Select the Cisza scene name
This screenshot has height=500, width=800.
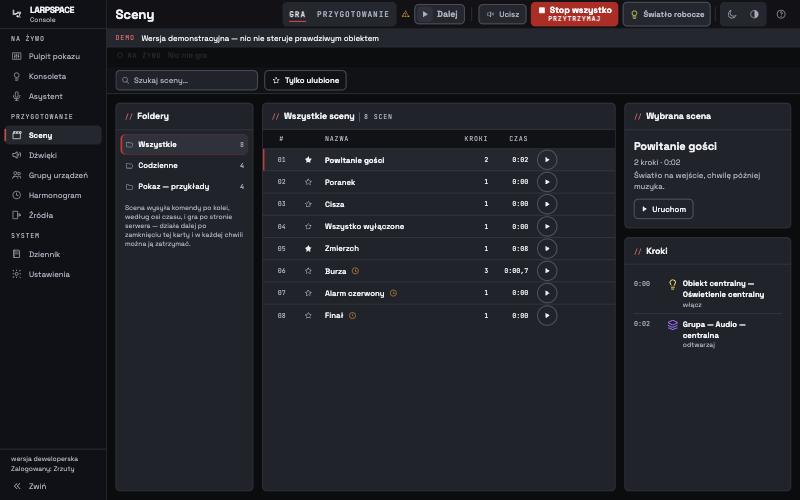tap(335, 204)
